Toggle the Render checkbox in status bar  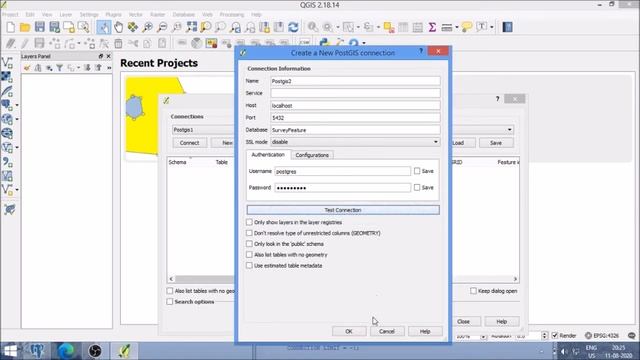(x=555, y=336)
